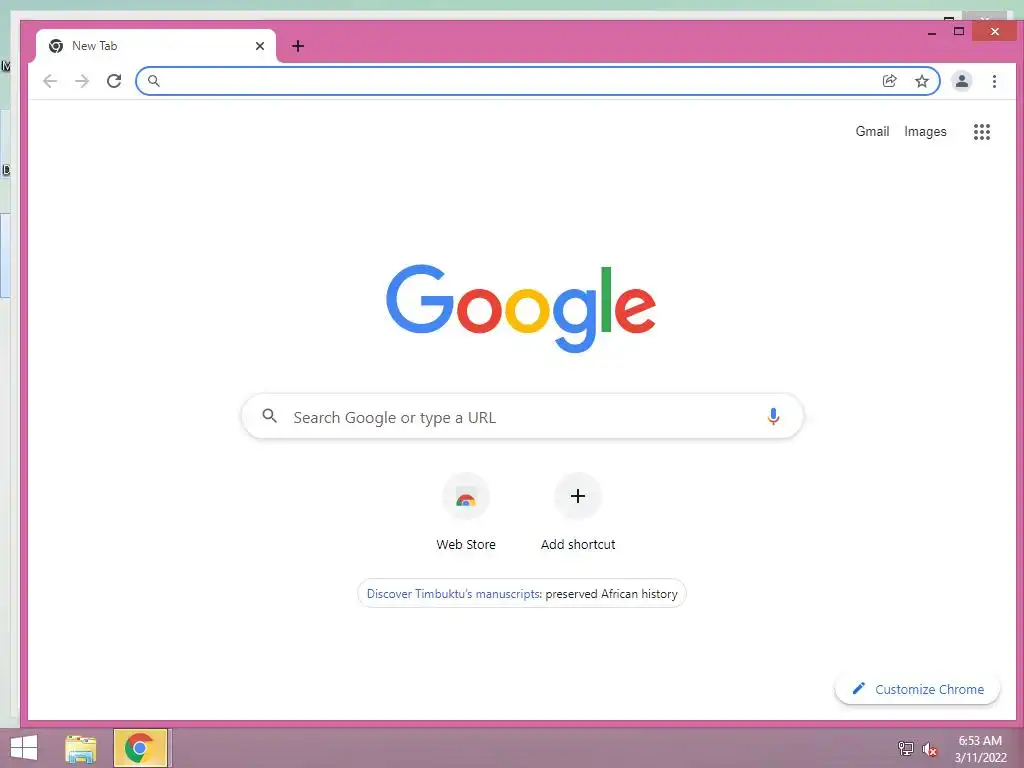Open File Explorer from taskbar
Image resolution: width=1024 pixels, height=768 pixels.
click(x=81, y=748)
